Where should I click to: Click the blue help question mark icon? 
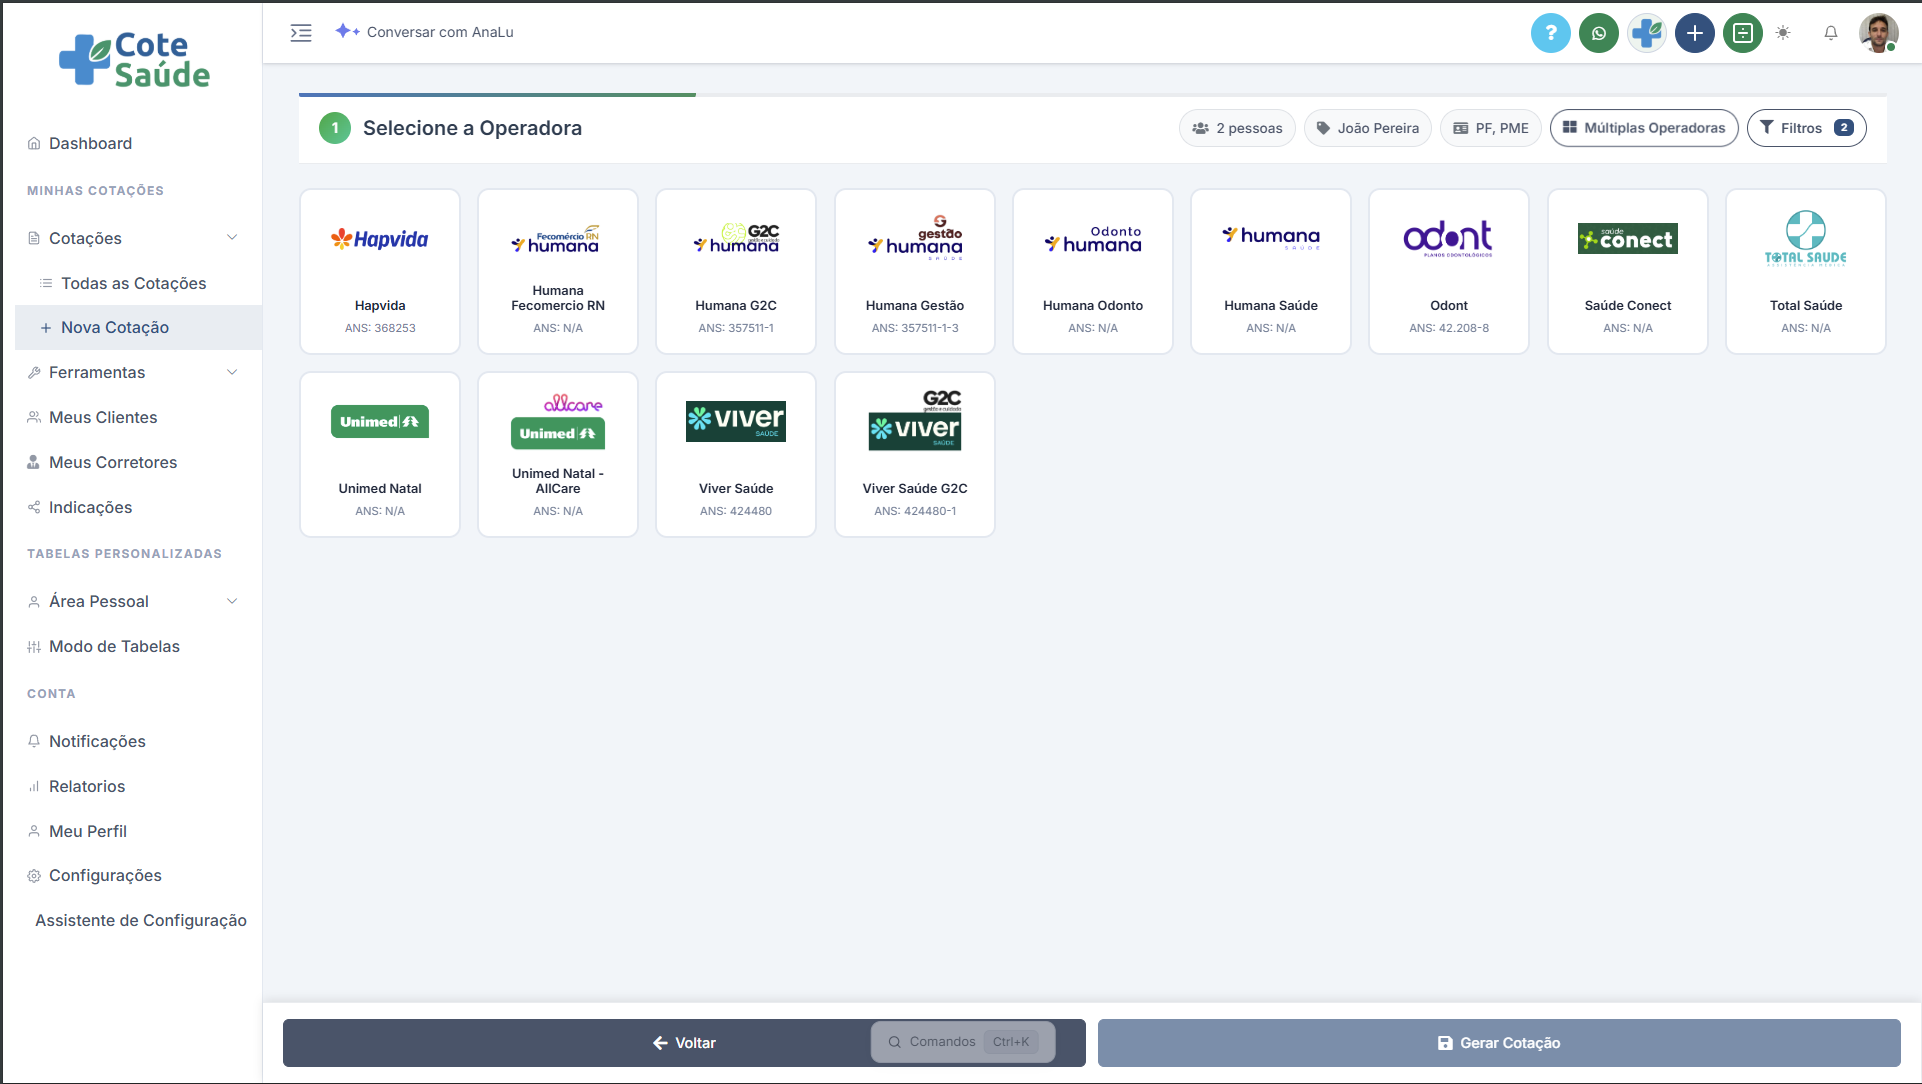tap(1550, 33)
